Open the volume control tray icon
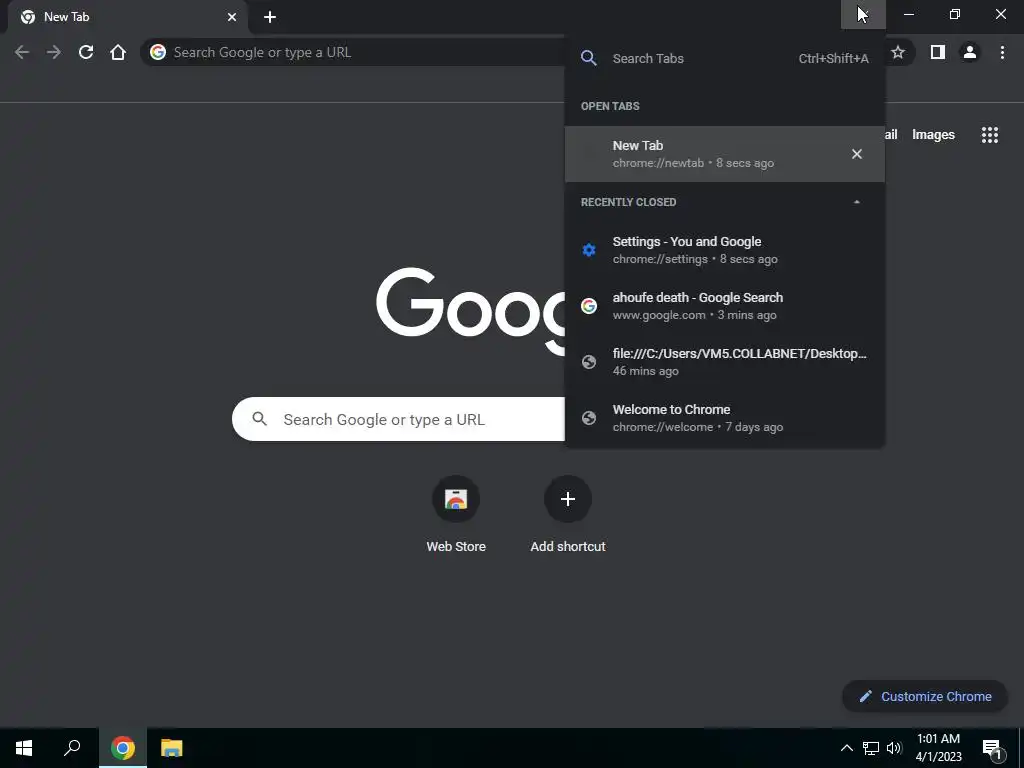This screenshot has width=1024, height=768. pos(894,748)
